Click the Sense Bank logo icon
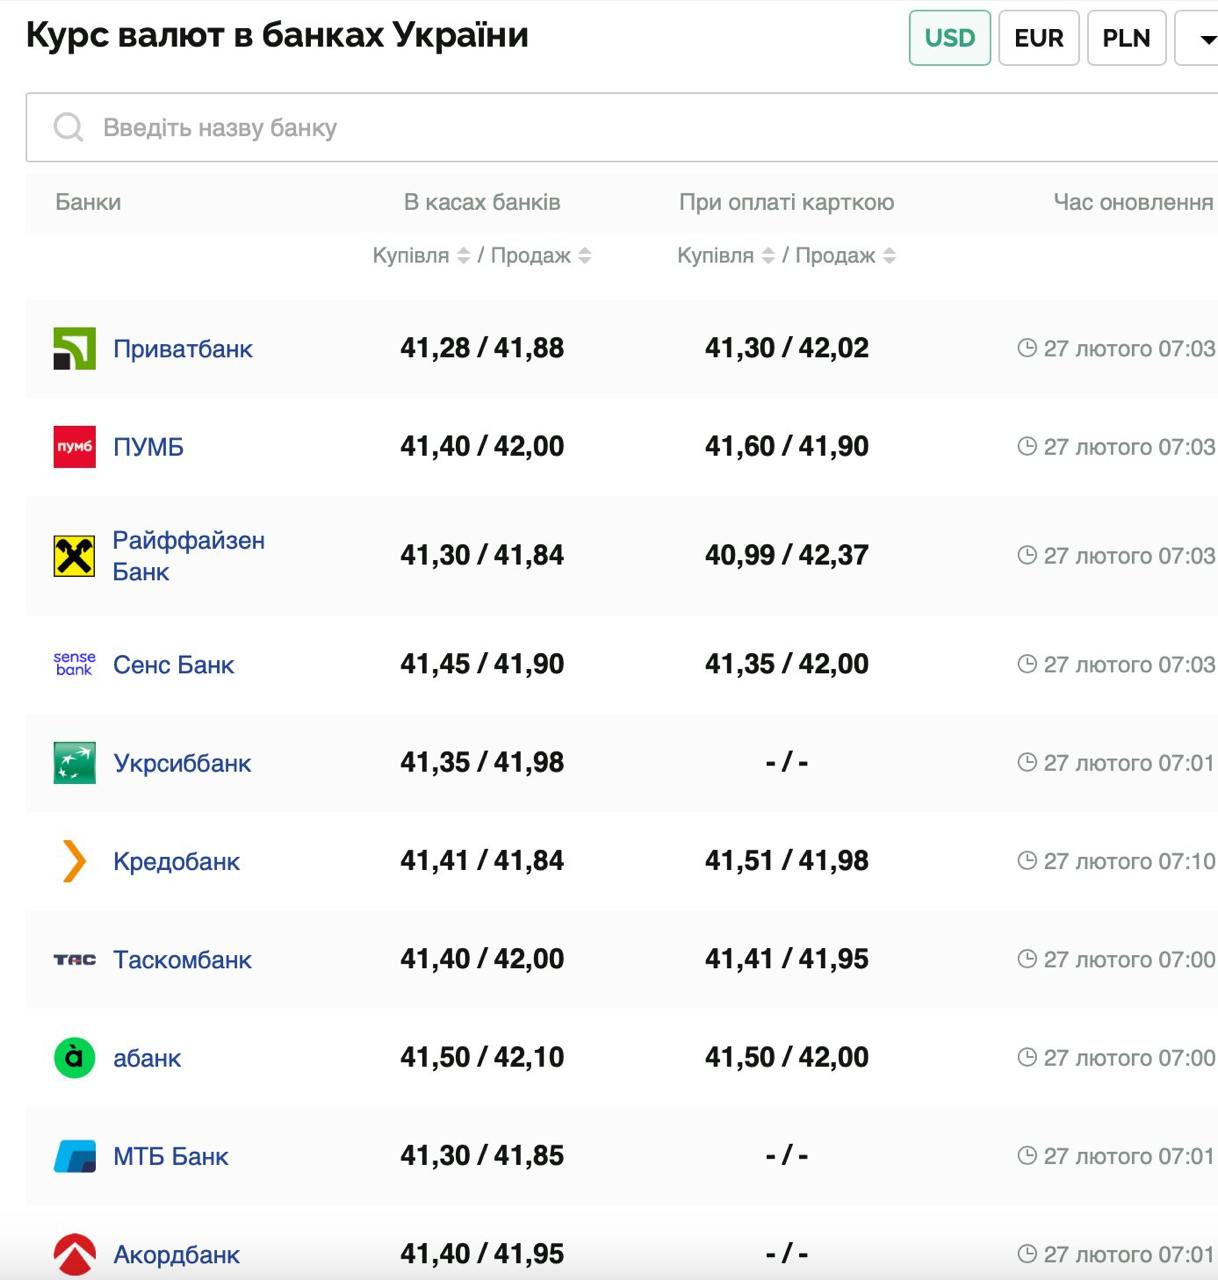This screenshot has height=1280, width=1218. [74, 664]
